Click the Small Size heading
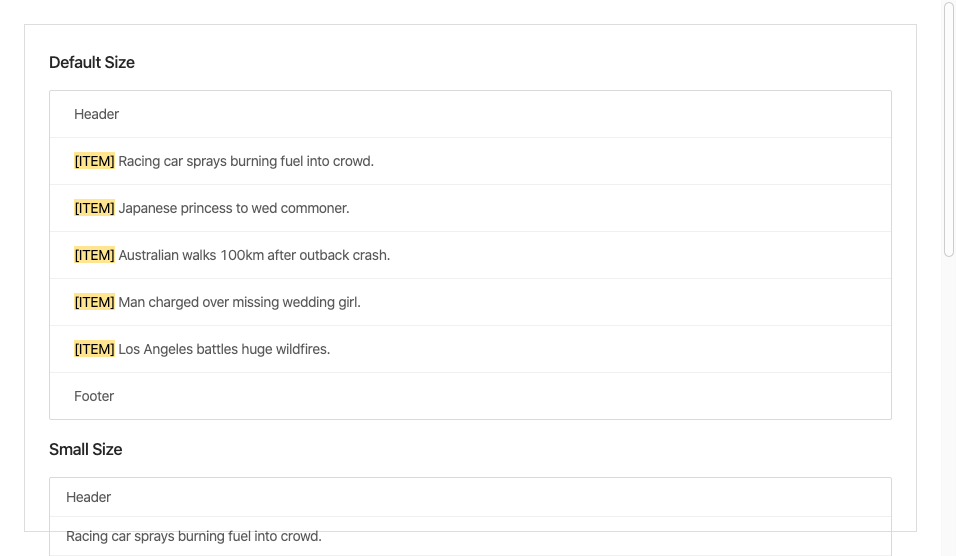Screen dimensions: 956x556 point(85,449)
